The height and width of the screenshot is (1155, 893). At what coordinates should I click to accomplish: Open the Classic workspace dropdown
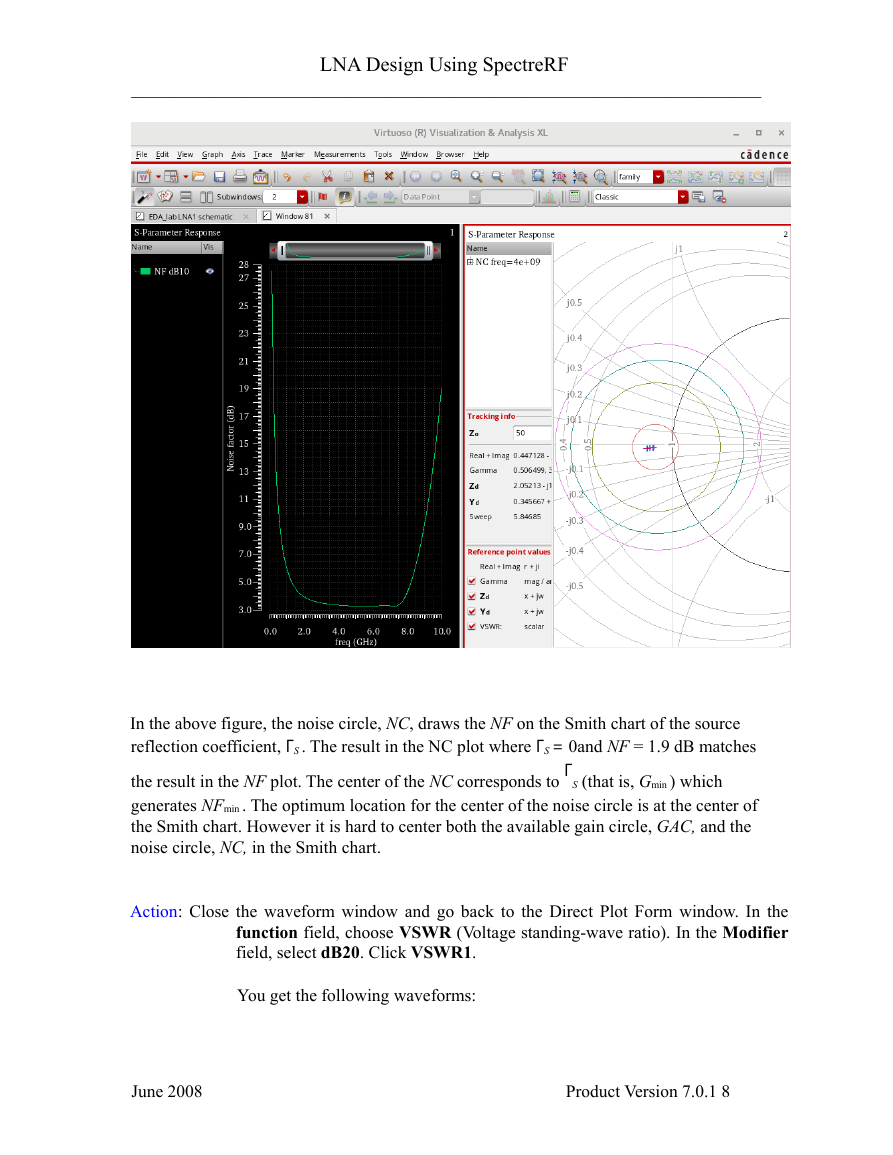(x=683, y=197)
